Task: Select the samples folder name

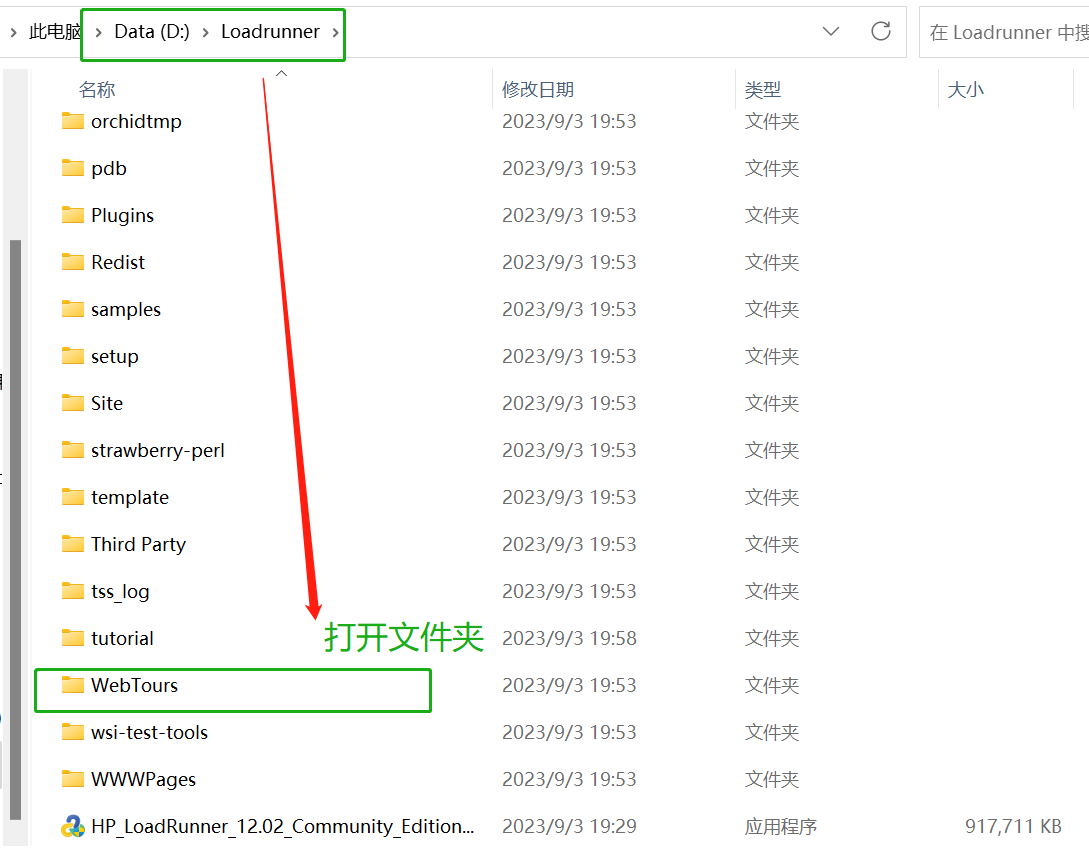Action: coord(126,309)
